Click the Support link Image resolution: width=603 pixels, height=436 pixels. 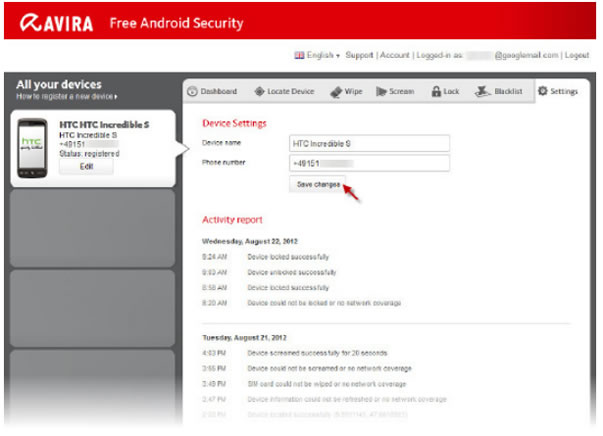pyautogui.click(x=359, y=55)
